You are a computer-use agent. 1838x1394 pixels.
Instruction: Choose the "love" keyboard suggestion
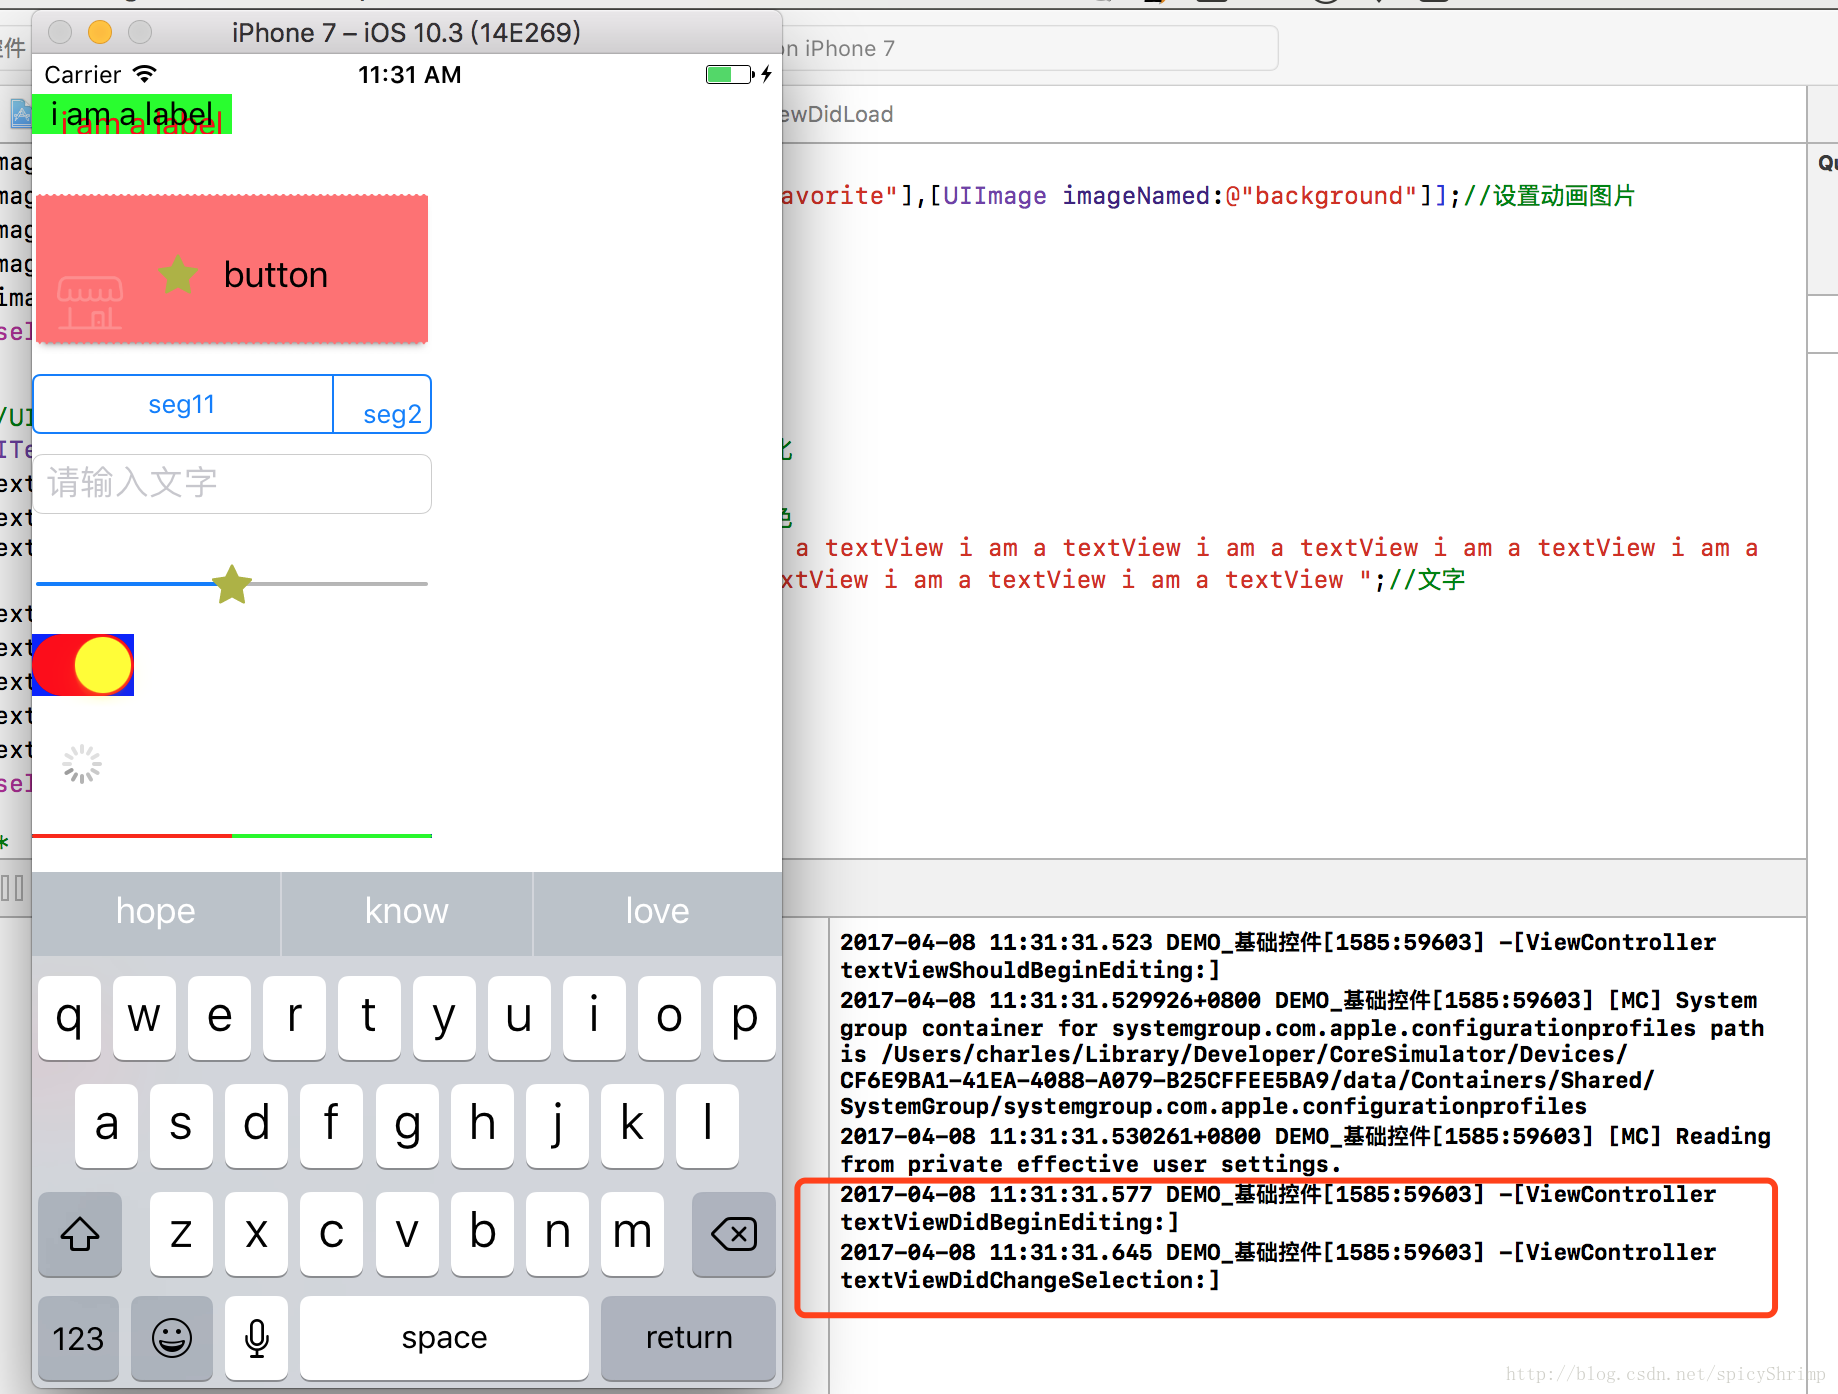point(658,912)
